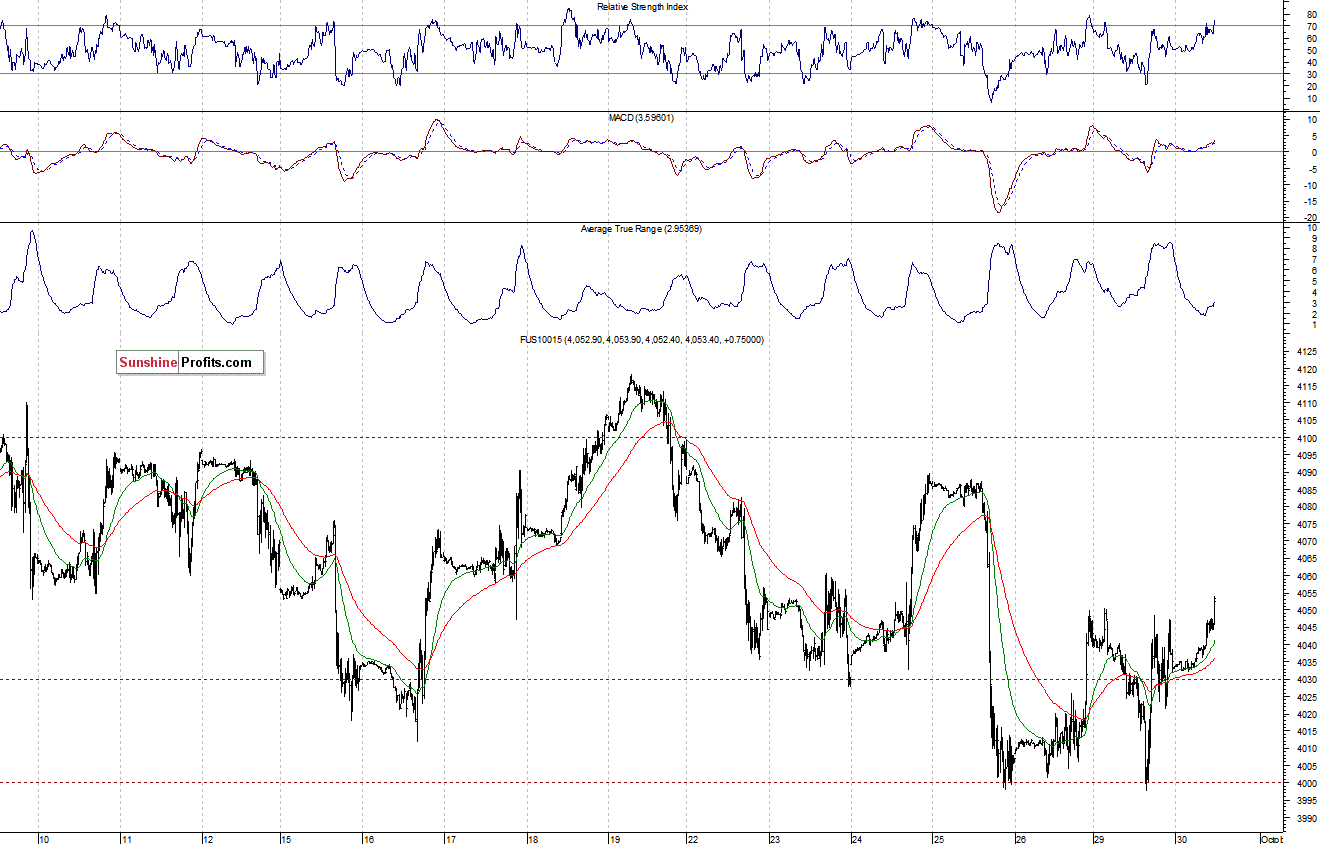Select date label 17 on time axis
The width and height of the screenshot is (1320, 844).
(x=450, y=838)
